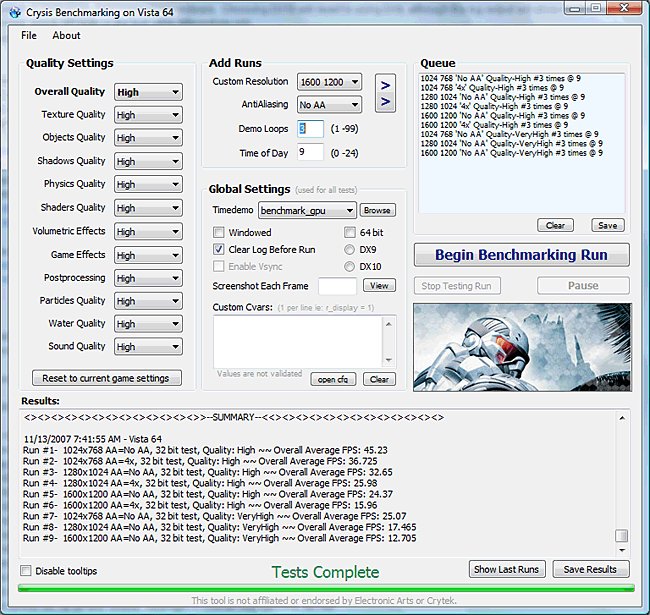This screenshot has width=650, height=615.
Task: Open the Game Effects dropdown
Action: click(148, 255)
